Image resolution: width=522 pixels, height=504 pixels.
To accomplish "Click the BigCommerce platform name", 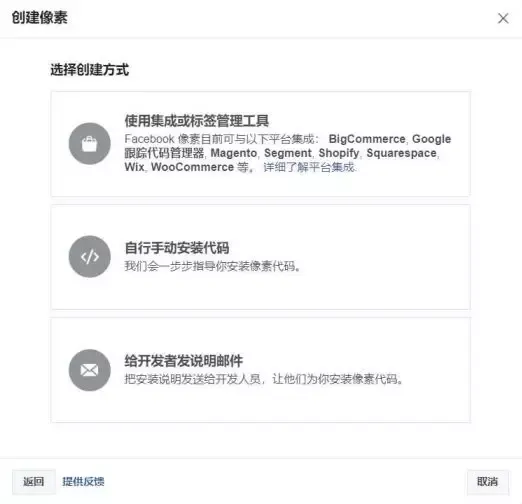I will click(x=367, y=139).
